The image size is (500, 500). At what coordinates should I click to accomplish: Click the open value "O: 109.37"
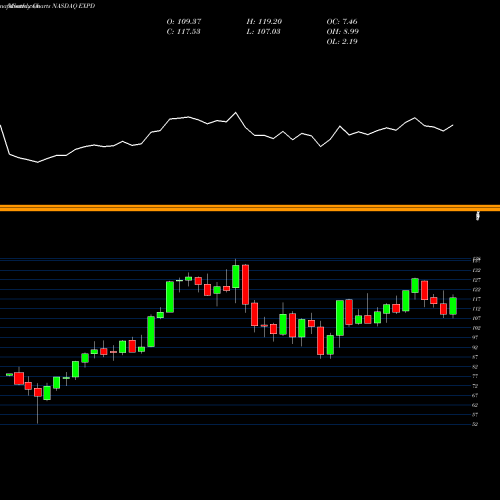(184, 22)
